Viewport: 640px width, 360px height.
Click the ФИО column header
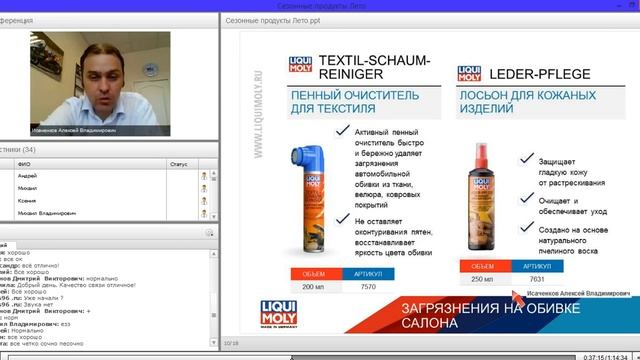[90, 164]
